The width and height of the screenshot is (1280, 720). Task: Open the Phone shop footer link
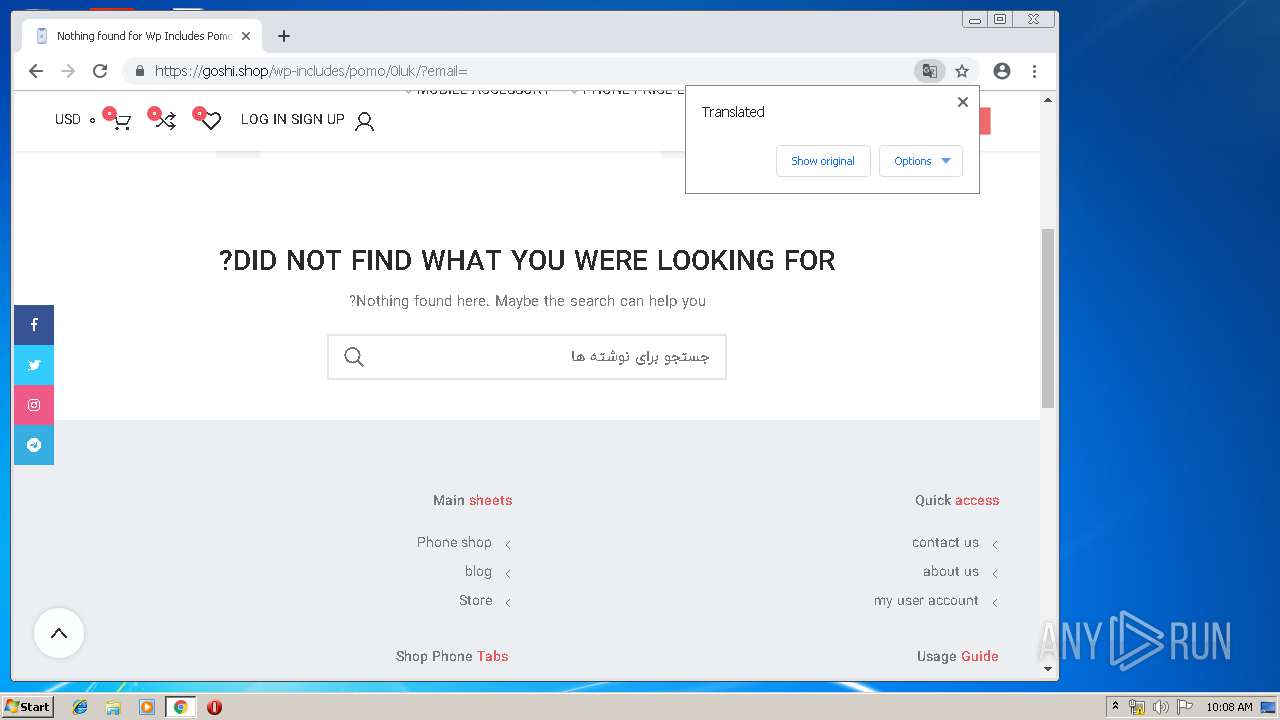pyautogui.click(x=454, y=542)
